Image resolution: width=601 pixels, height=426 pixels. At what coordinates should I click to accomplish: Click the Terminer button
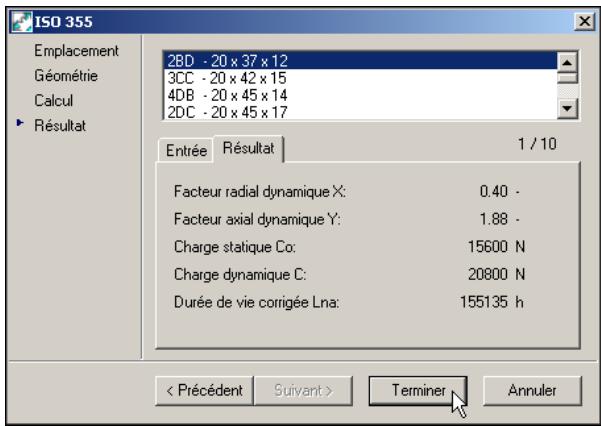pos(418,390)
